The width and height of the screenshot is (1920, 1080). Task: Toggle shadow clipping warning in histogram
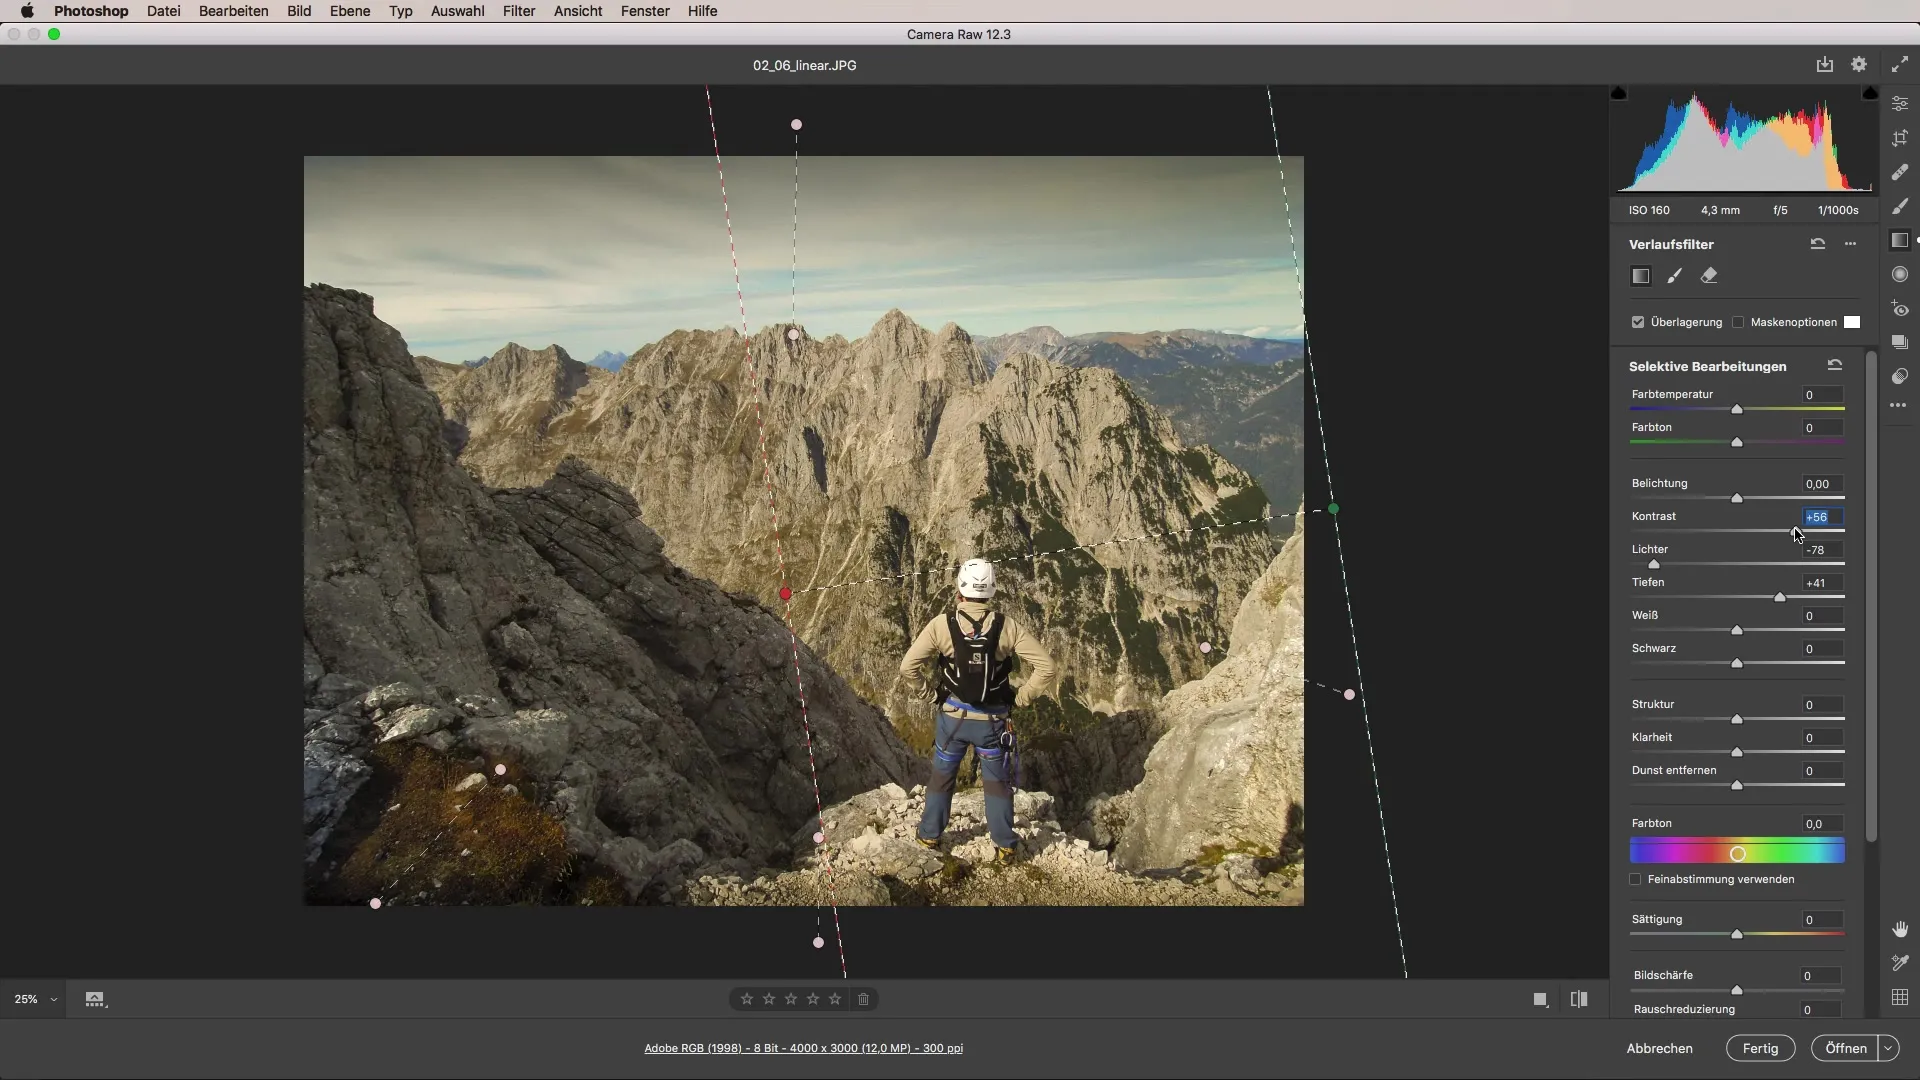click(x=1619, y=93)
